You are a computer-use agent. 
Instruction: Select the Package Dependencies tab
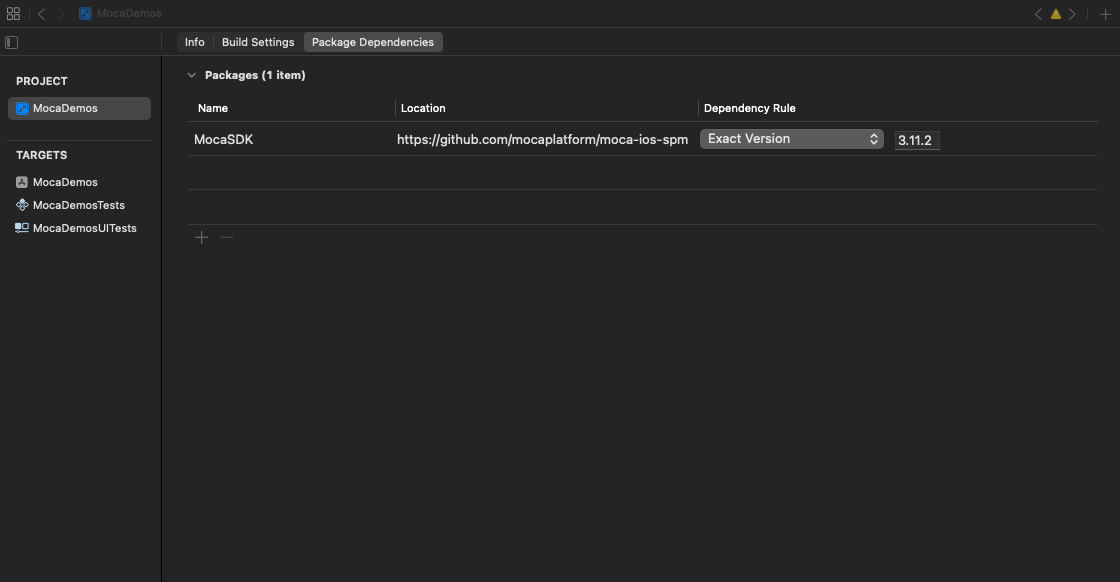coord(373,42)
